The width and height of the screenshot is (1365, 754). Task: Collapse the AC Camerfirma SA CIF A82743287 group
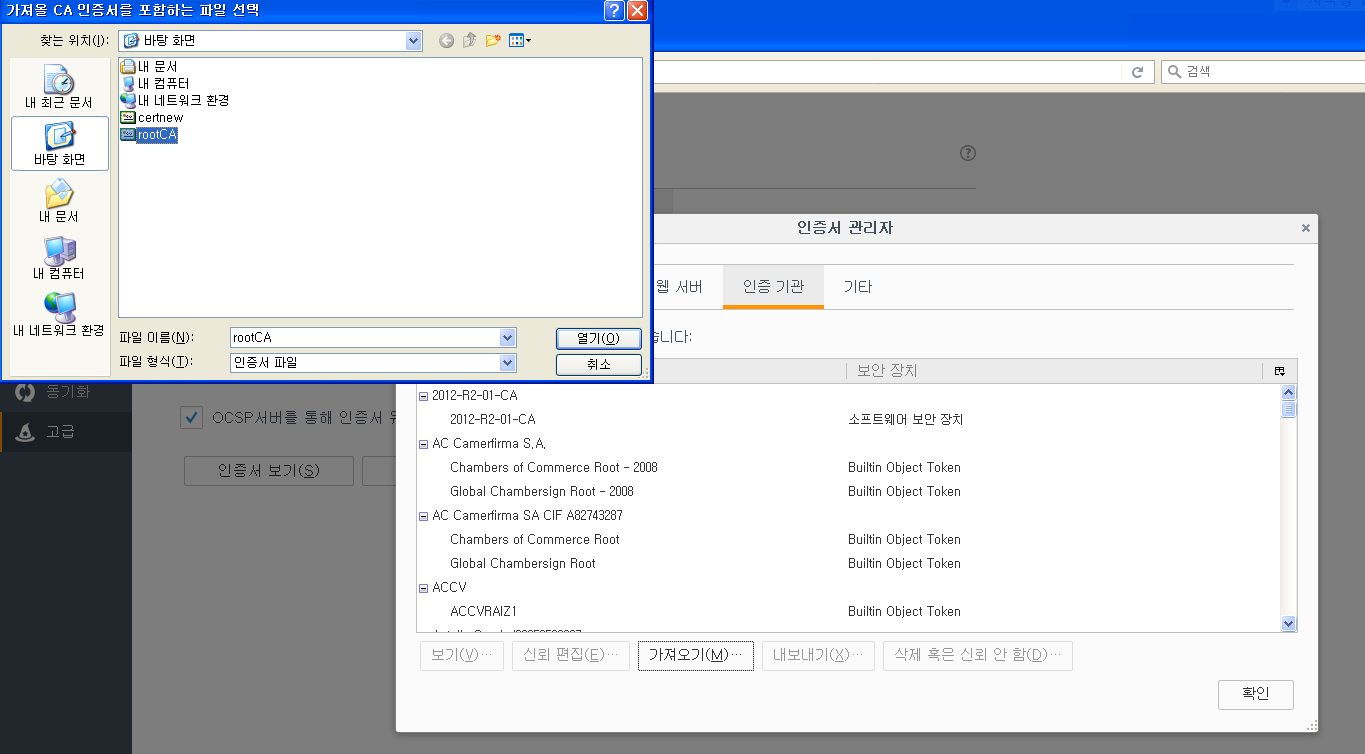click(x=423, y=516)
